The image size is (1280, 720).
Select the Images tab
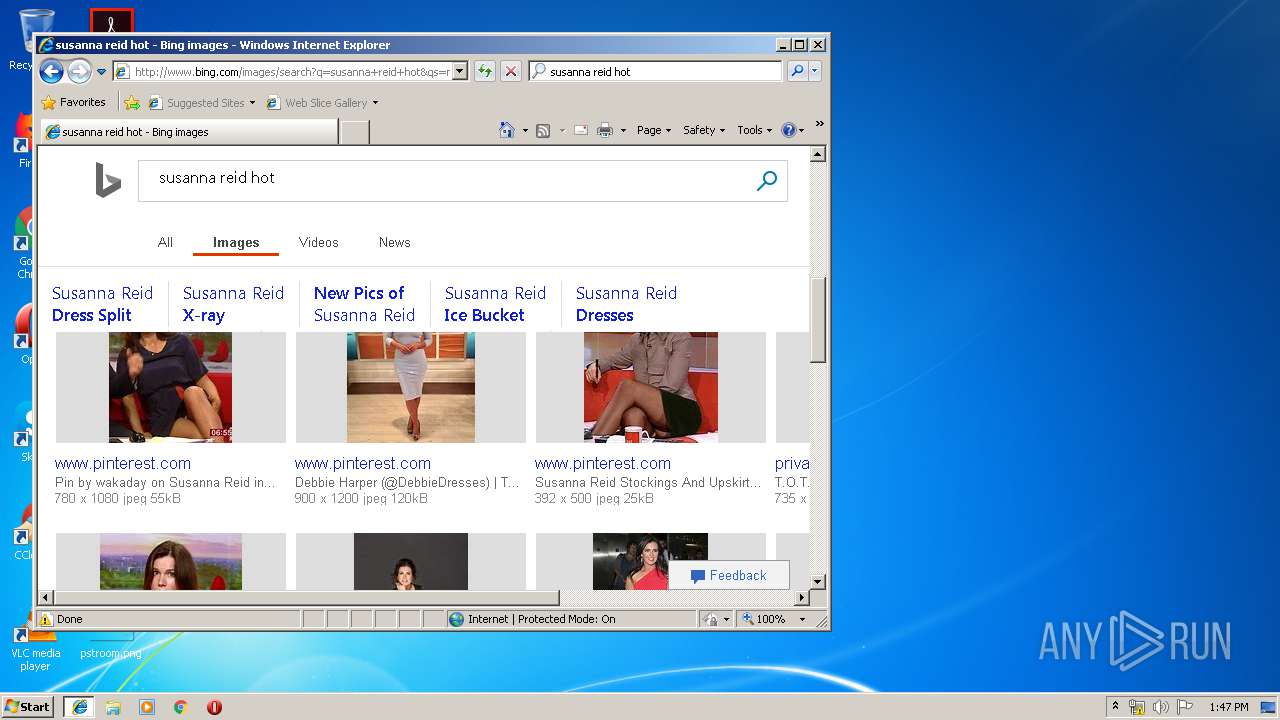[x=236, y=242]
